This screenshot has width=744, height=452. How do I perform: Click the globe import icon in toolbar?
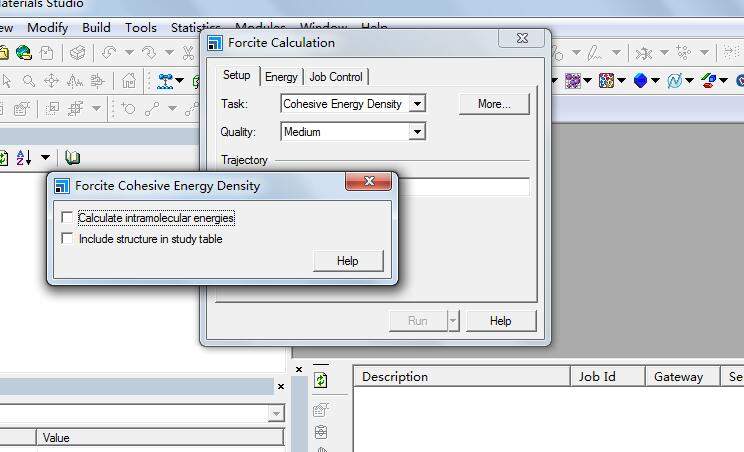pos(23,53)
